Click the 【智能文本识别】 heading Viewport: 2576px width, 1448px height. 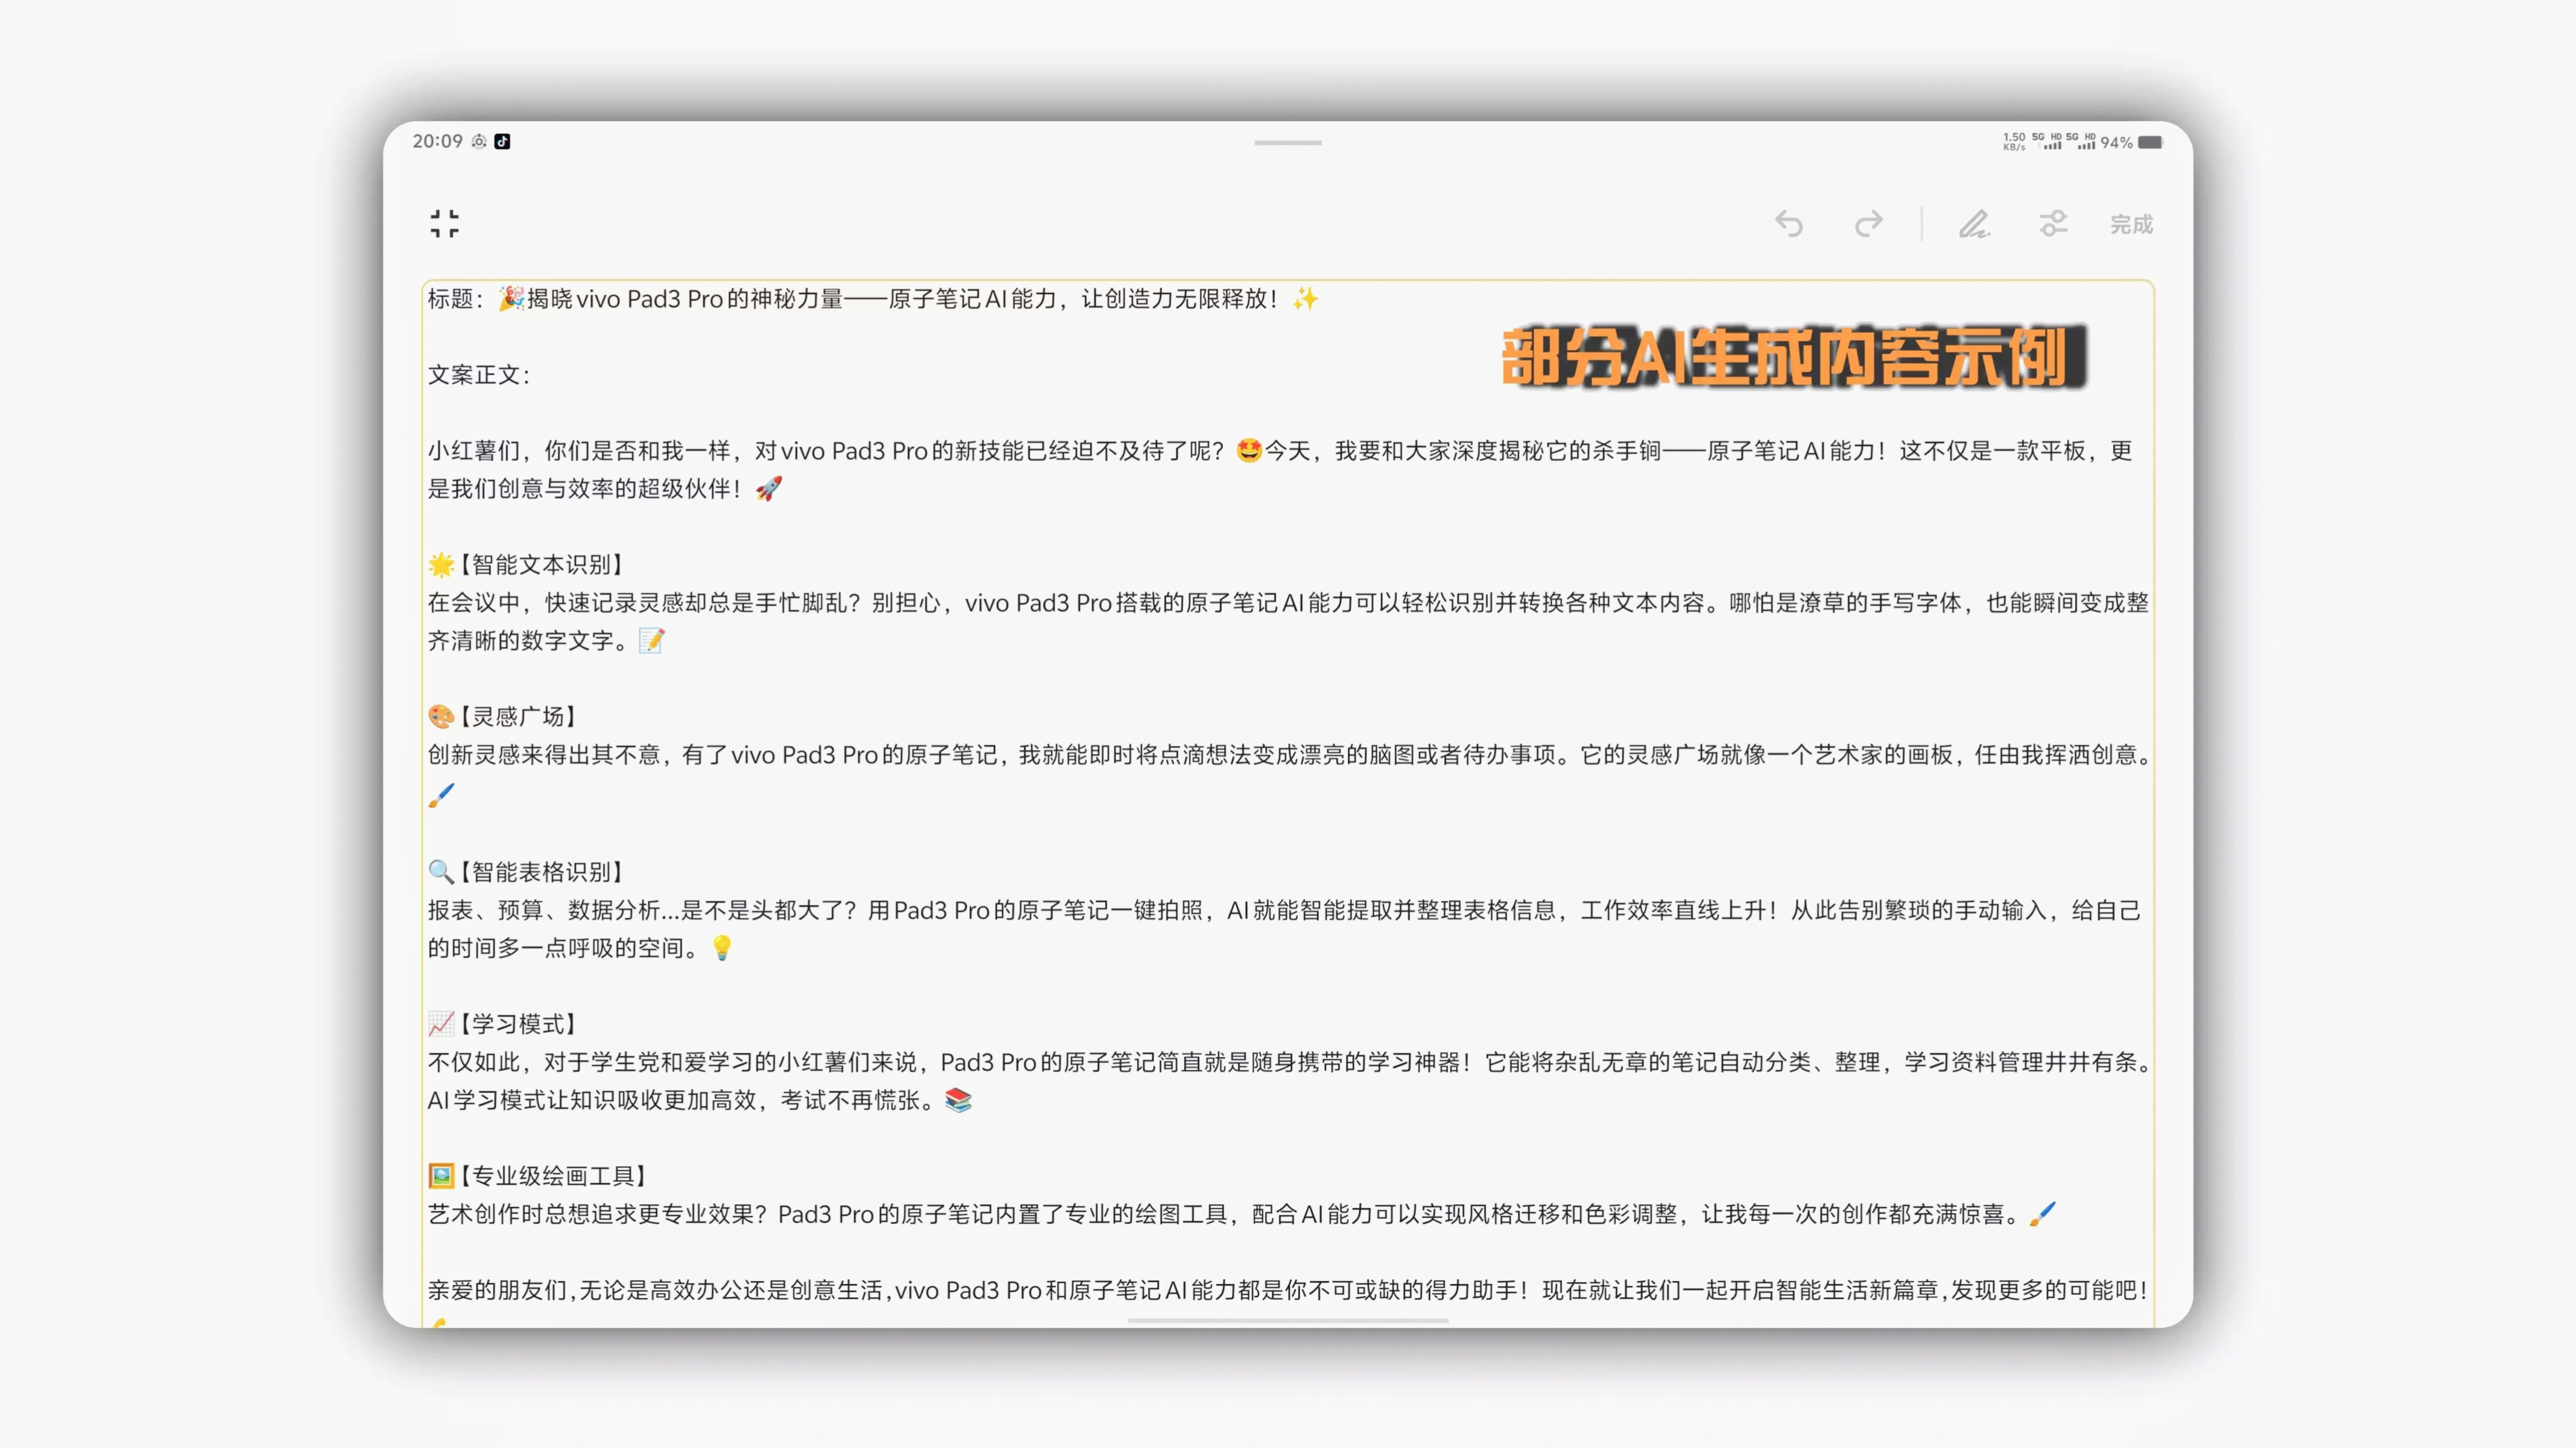pyautogui.click(x=541, y=564)
